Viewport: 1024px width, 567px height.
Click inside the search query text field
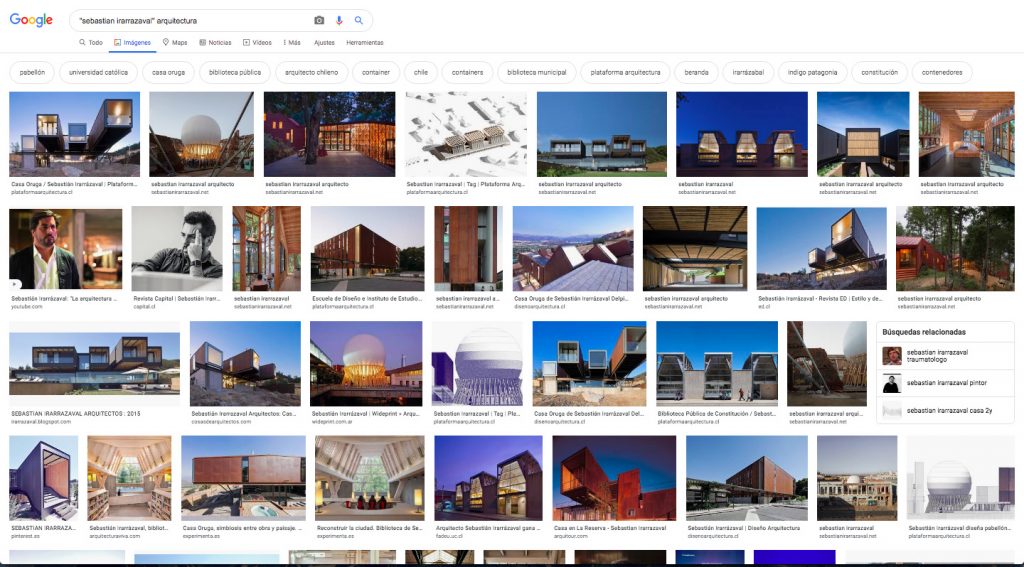190,20
